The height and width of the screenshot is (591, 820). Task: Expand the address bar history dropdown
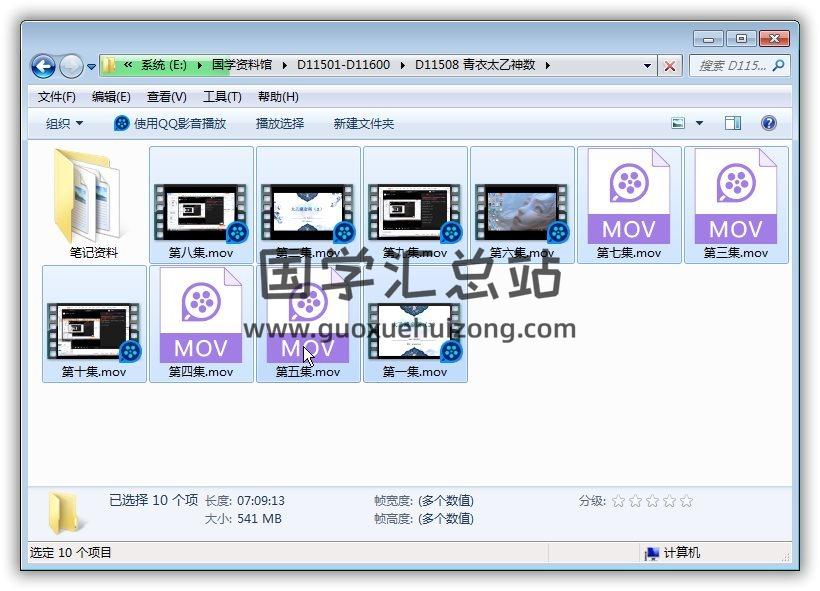pyautogui.click(x=647, y=66)
